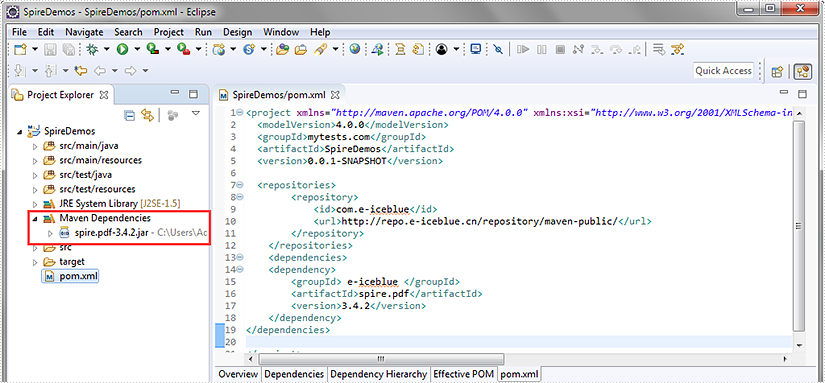Expand the target folder

point(36,261)
